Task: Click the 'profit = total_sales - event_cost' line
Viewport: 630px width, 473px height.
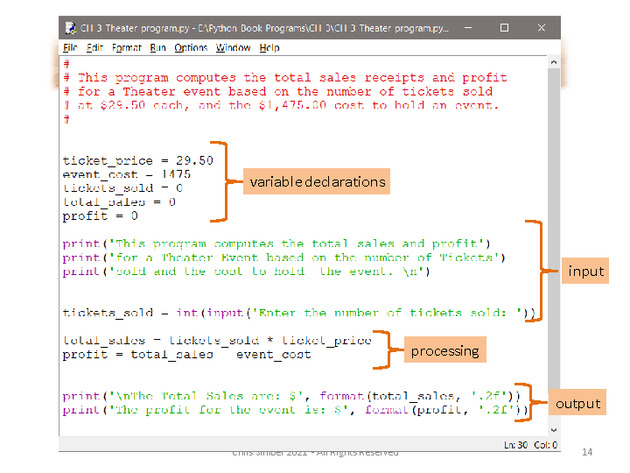Action: [187, 354]
